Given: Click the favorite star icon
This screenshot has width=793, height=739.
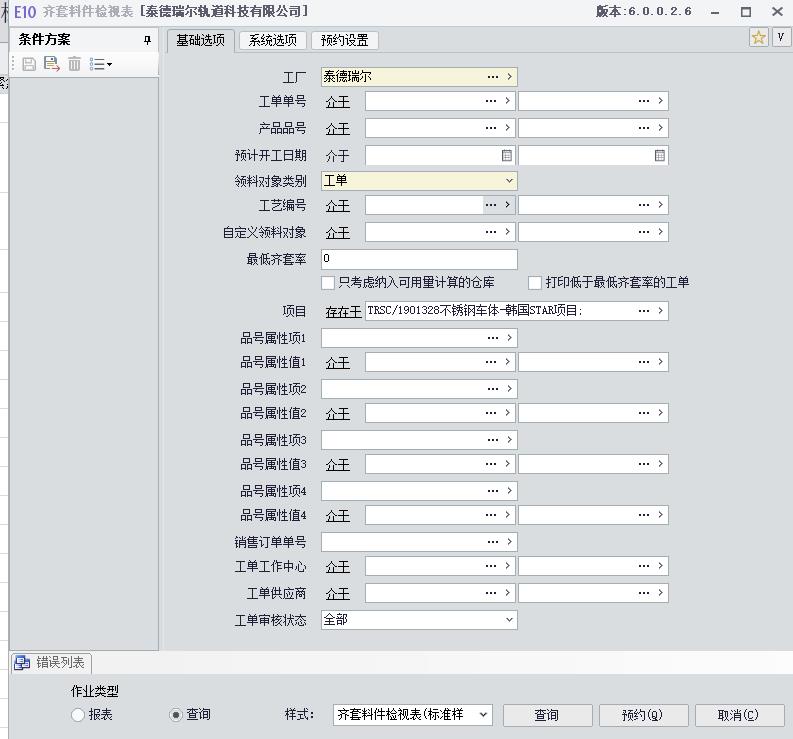Looking at the screenshot, I should click(x=758, y=37).
